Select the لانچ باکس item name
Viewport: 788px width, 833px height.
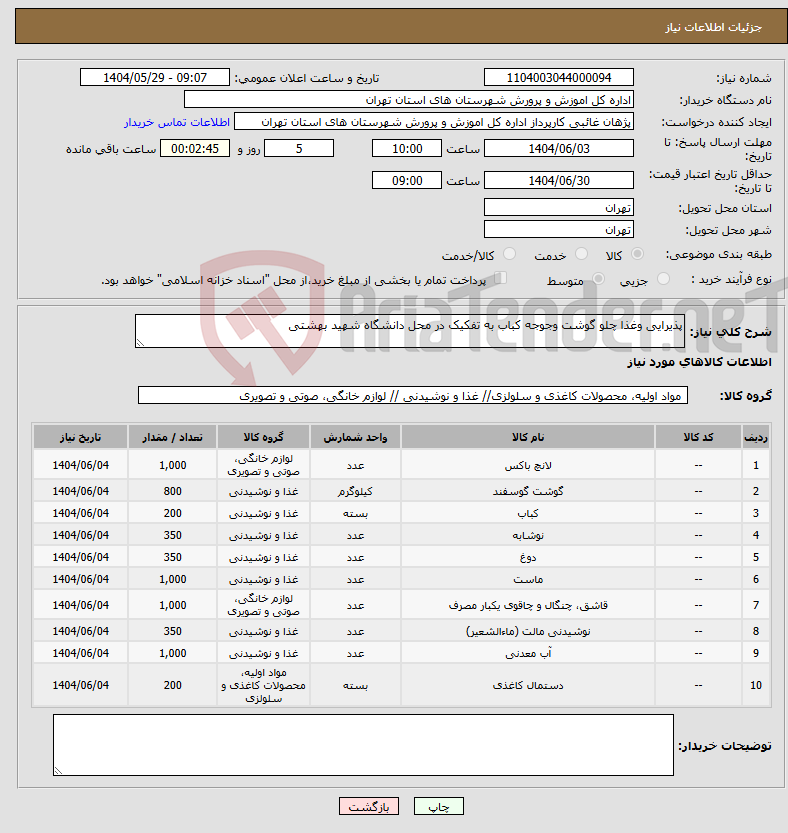tap(528, 465)
